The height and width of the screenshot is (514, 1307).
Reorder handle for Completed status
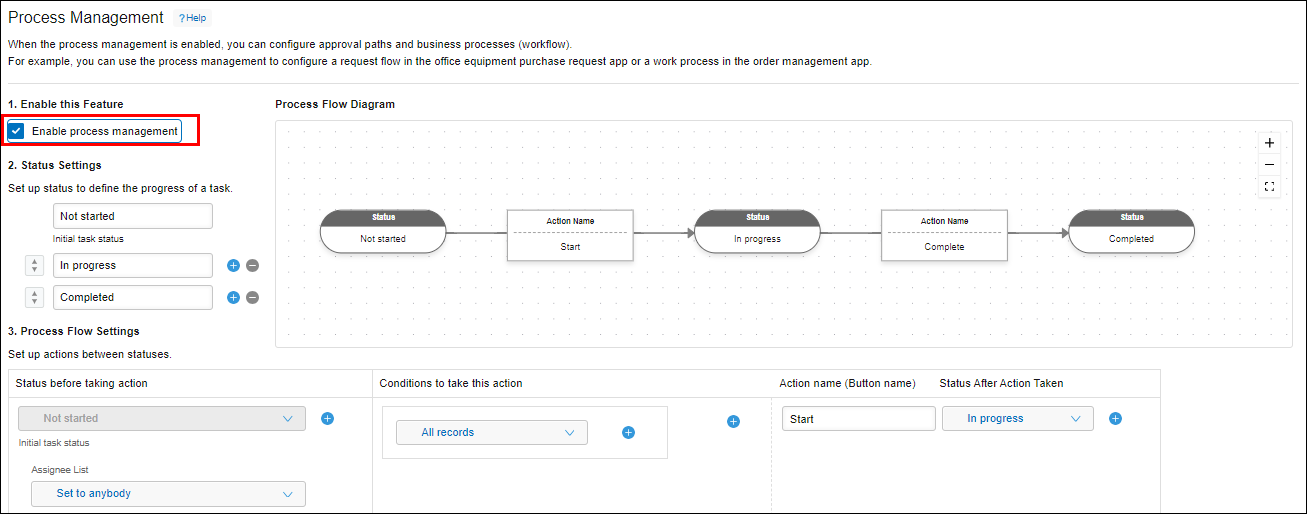[x=34, y=297]
